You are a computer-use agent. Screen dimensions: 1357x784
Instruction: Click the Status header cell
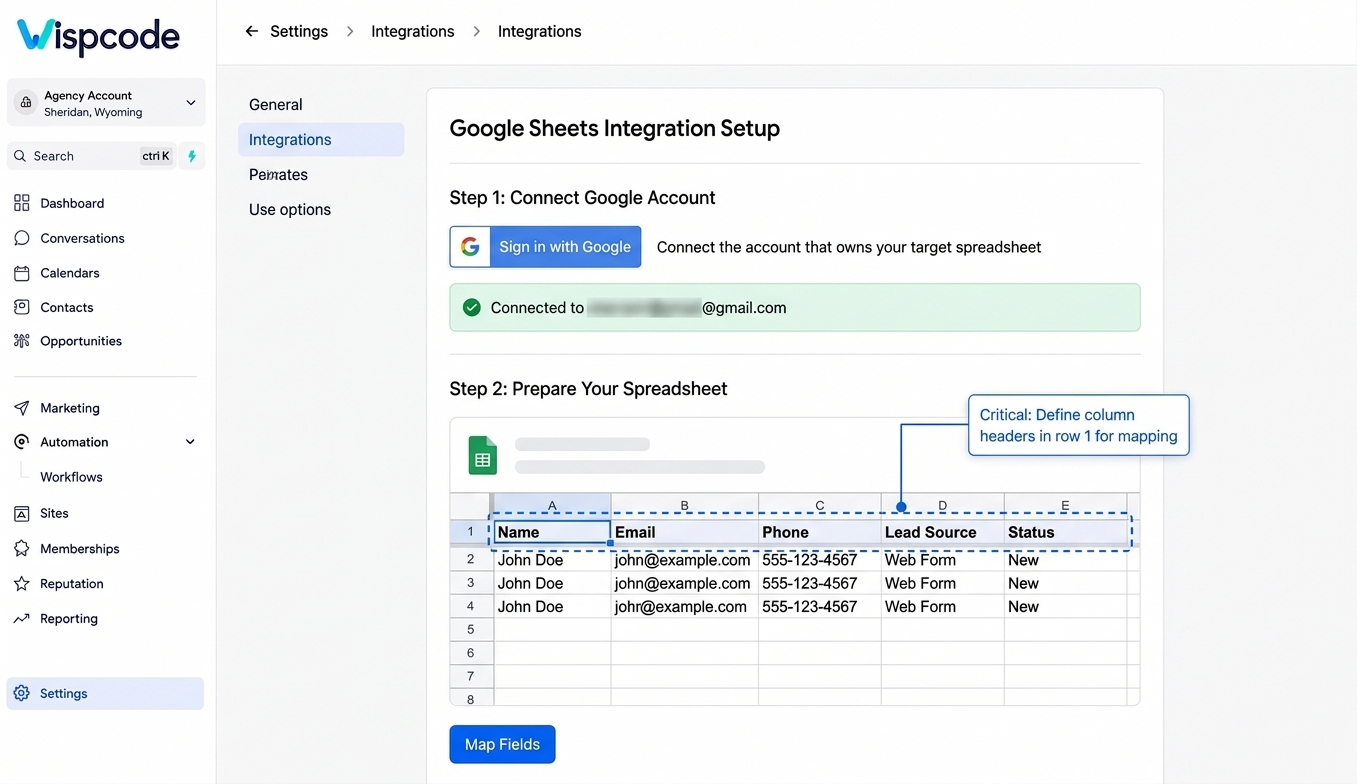(1065, 532)
